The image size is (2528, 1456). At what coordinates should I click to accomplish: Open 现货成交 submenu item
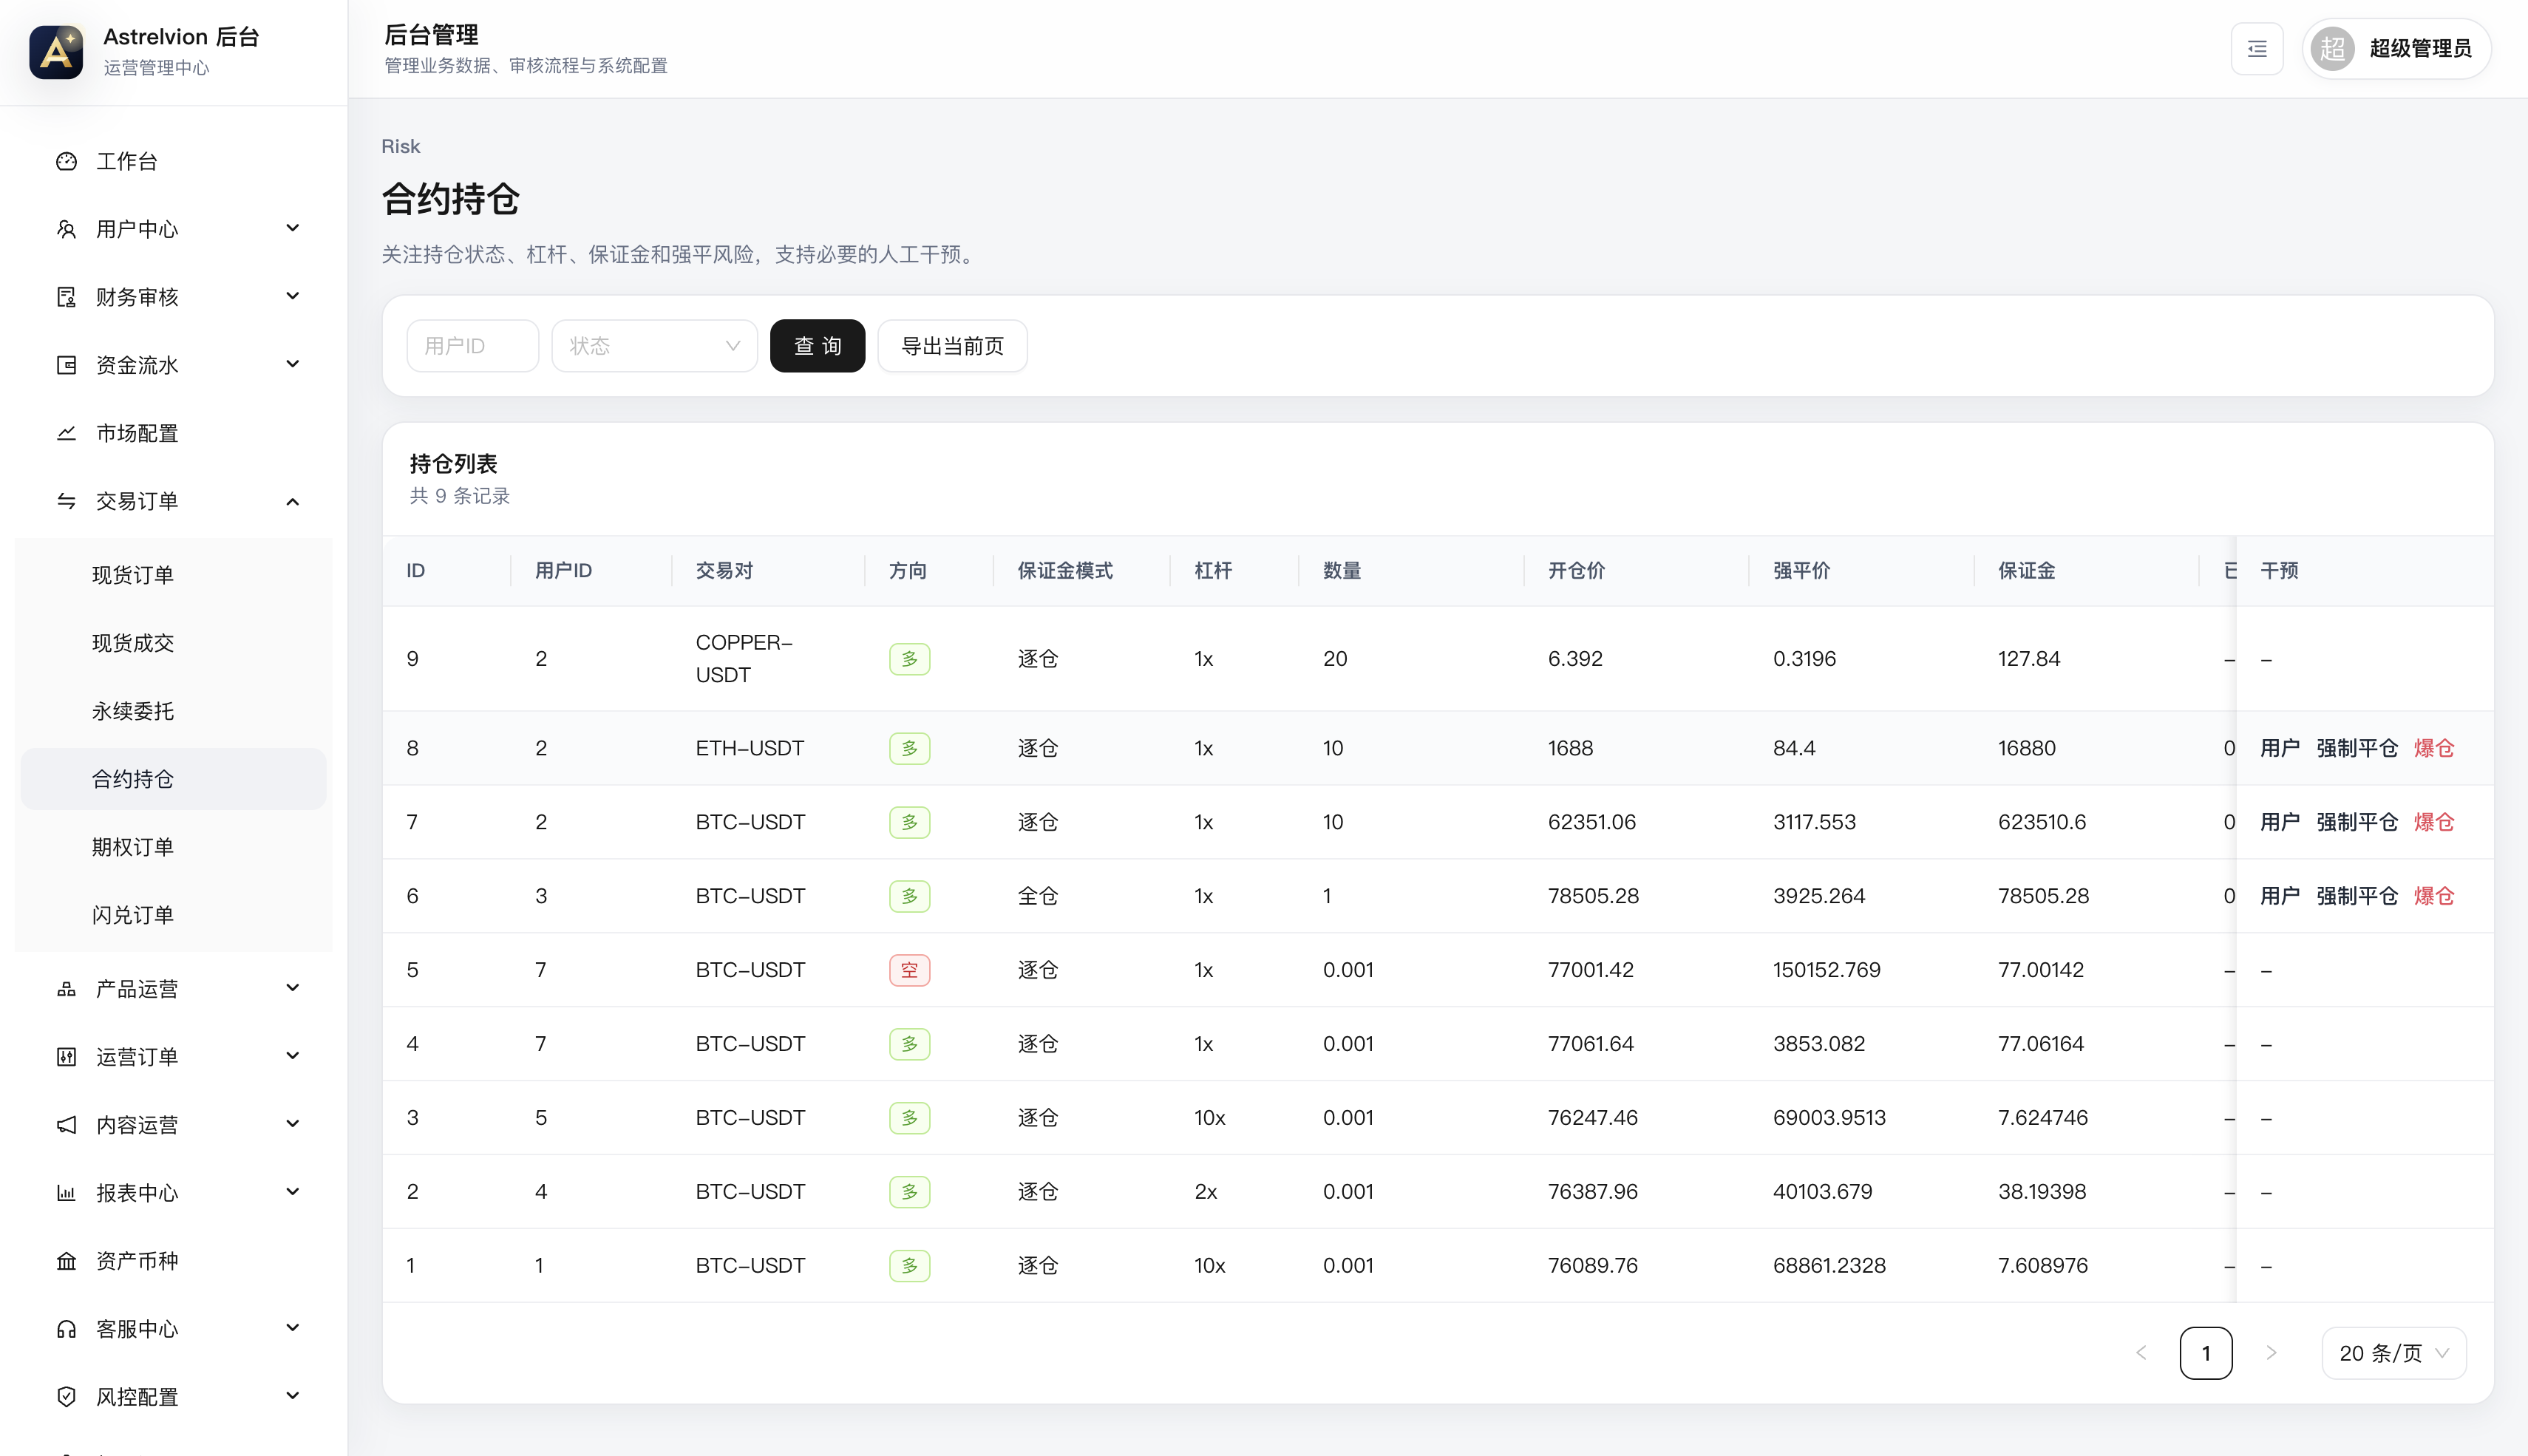tap(173, 643)
